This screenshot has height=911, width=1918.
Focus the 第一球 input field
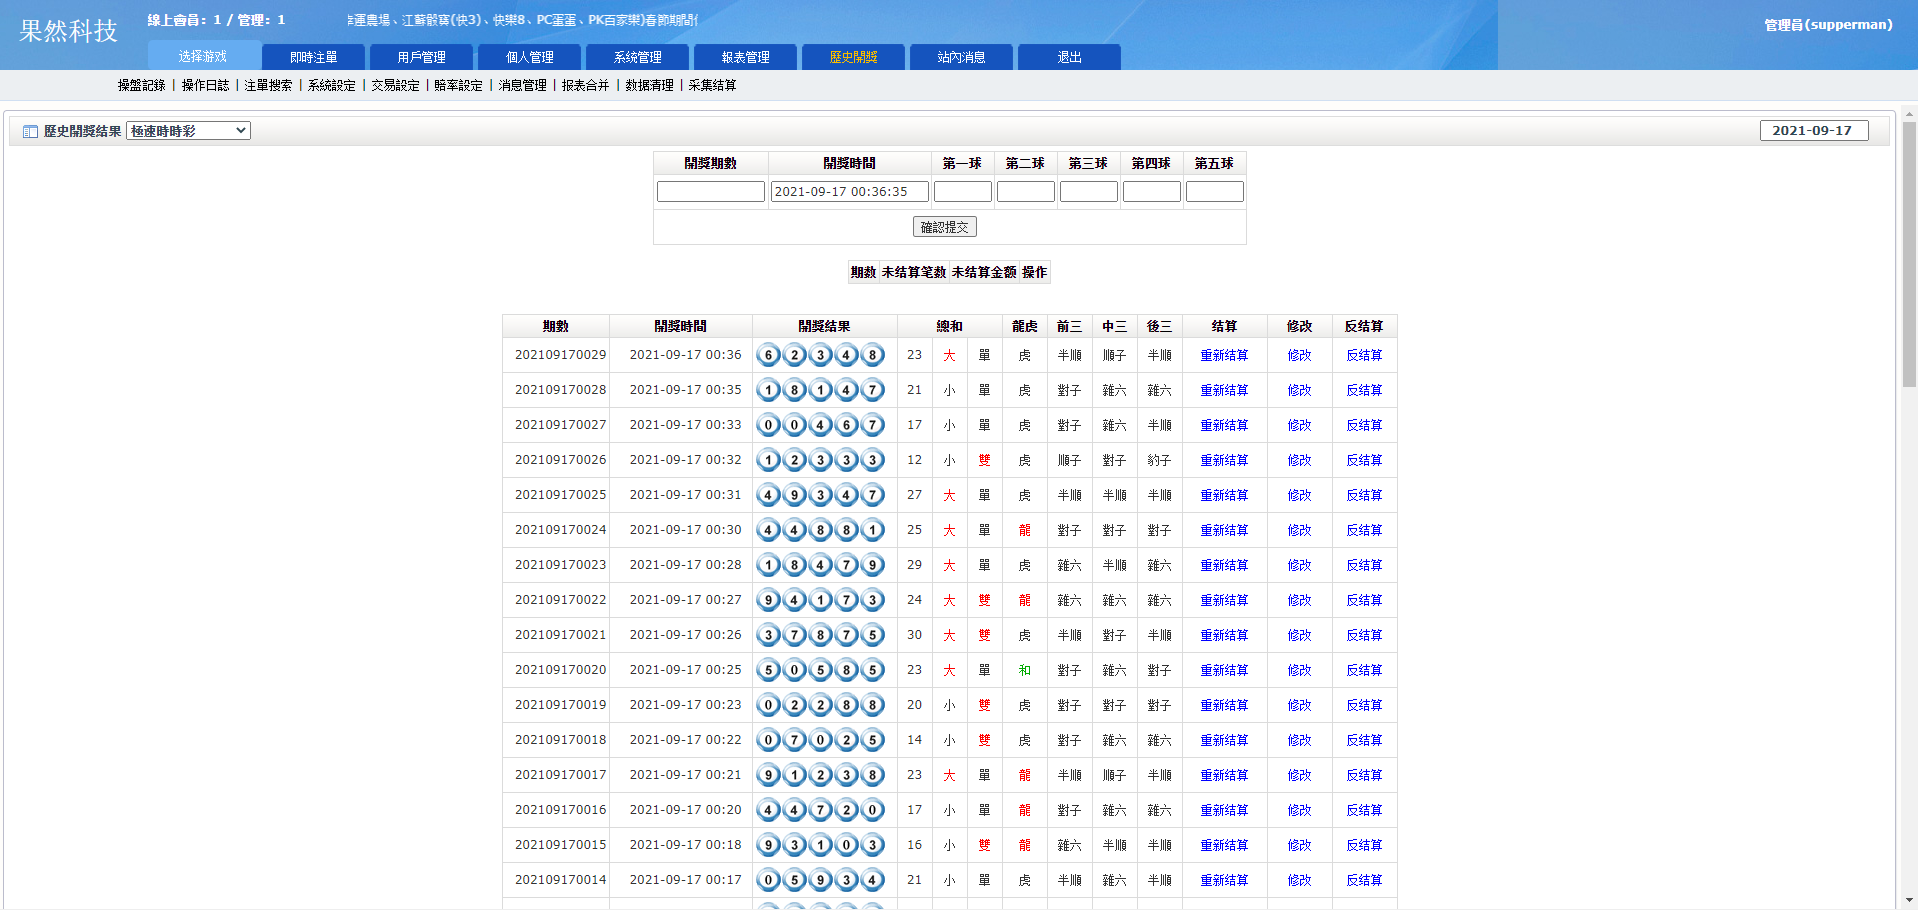click(963, 191)
